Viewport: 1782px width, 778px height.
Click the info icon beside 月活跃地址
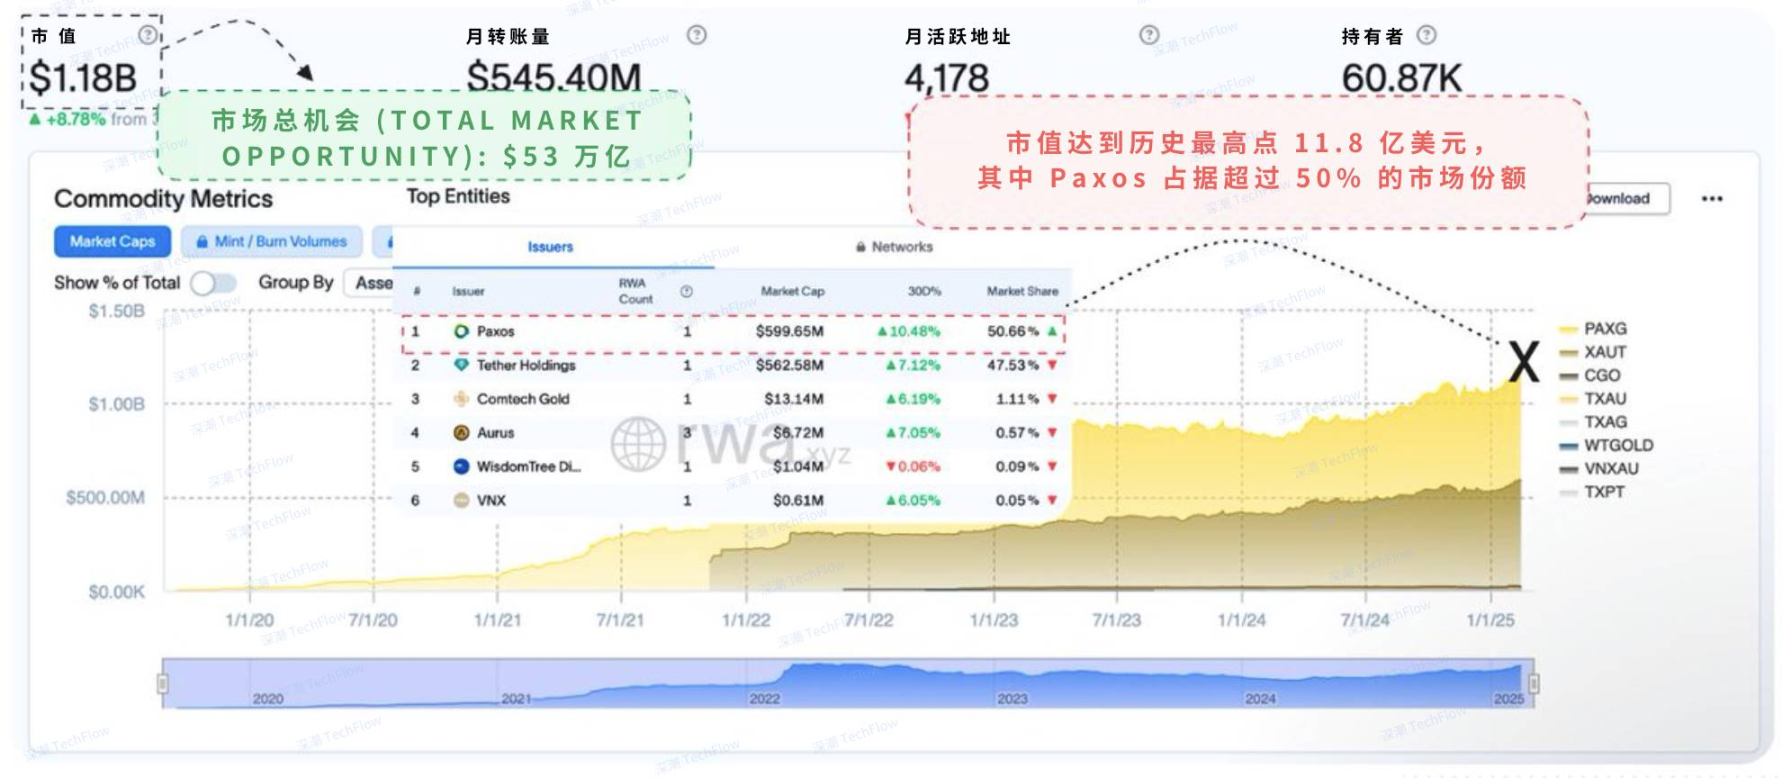pyautogui.click(x=1149, y=35)
